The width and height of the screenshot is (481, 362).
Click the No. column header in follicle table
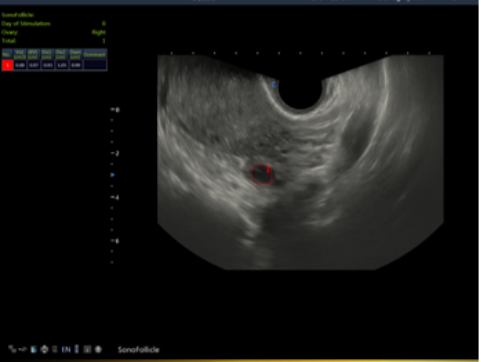[x=8, y=54]
